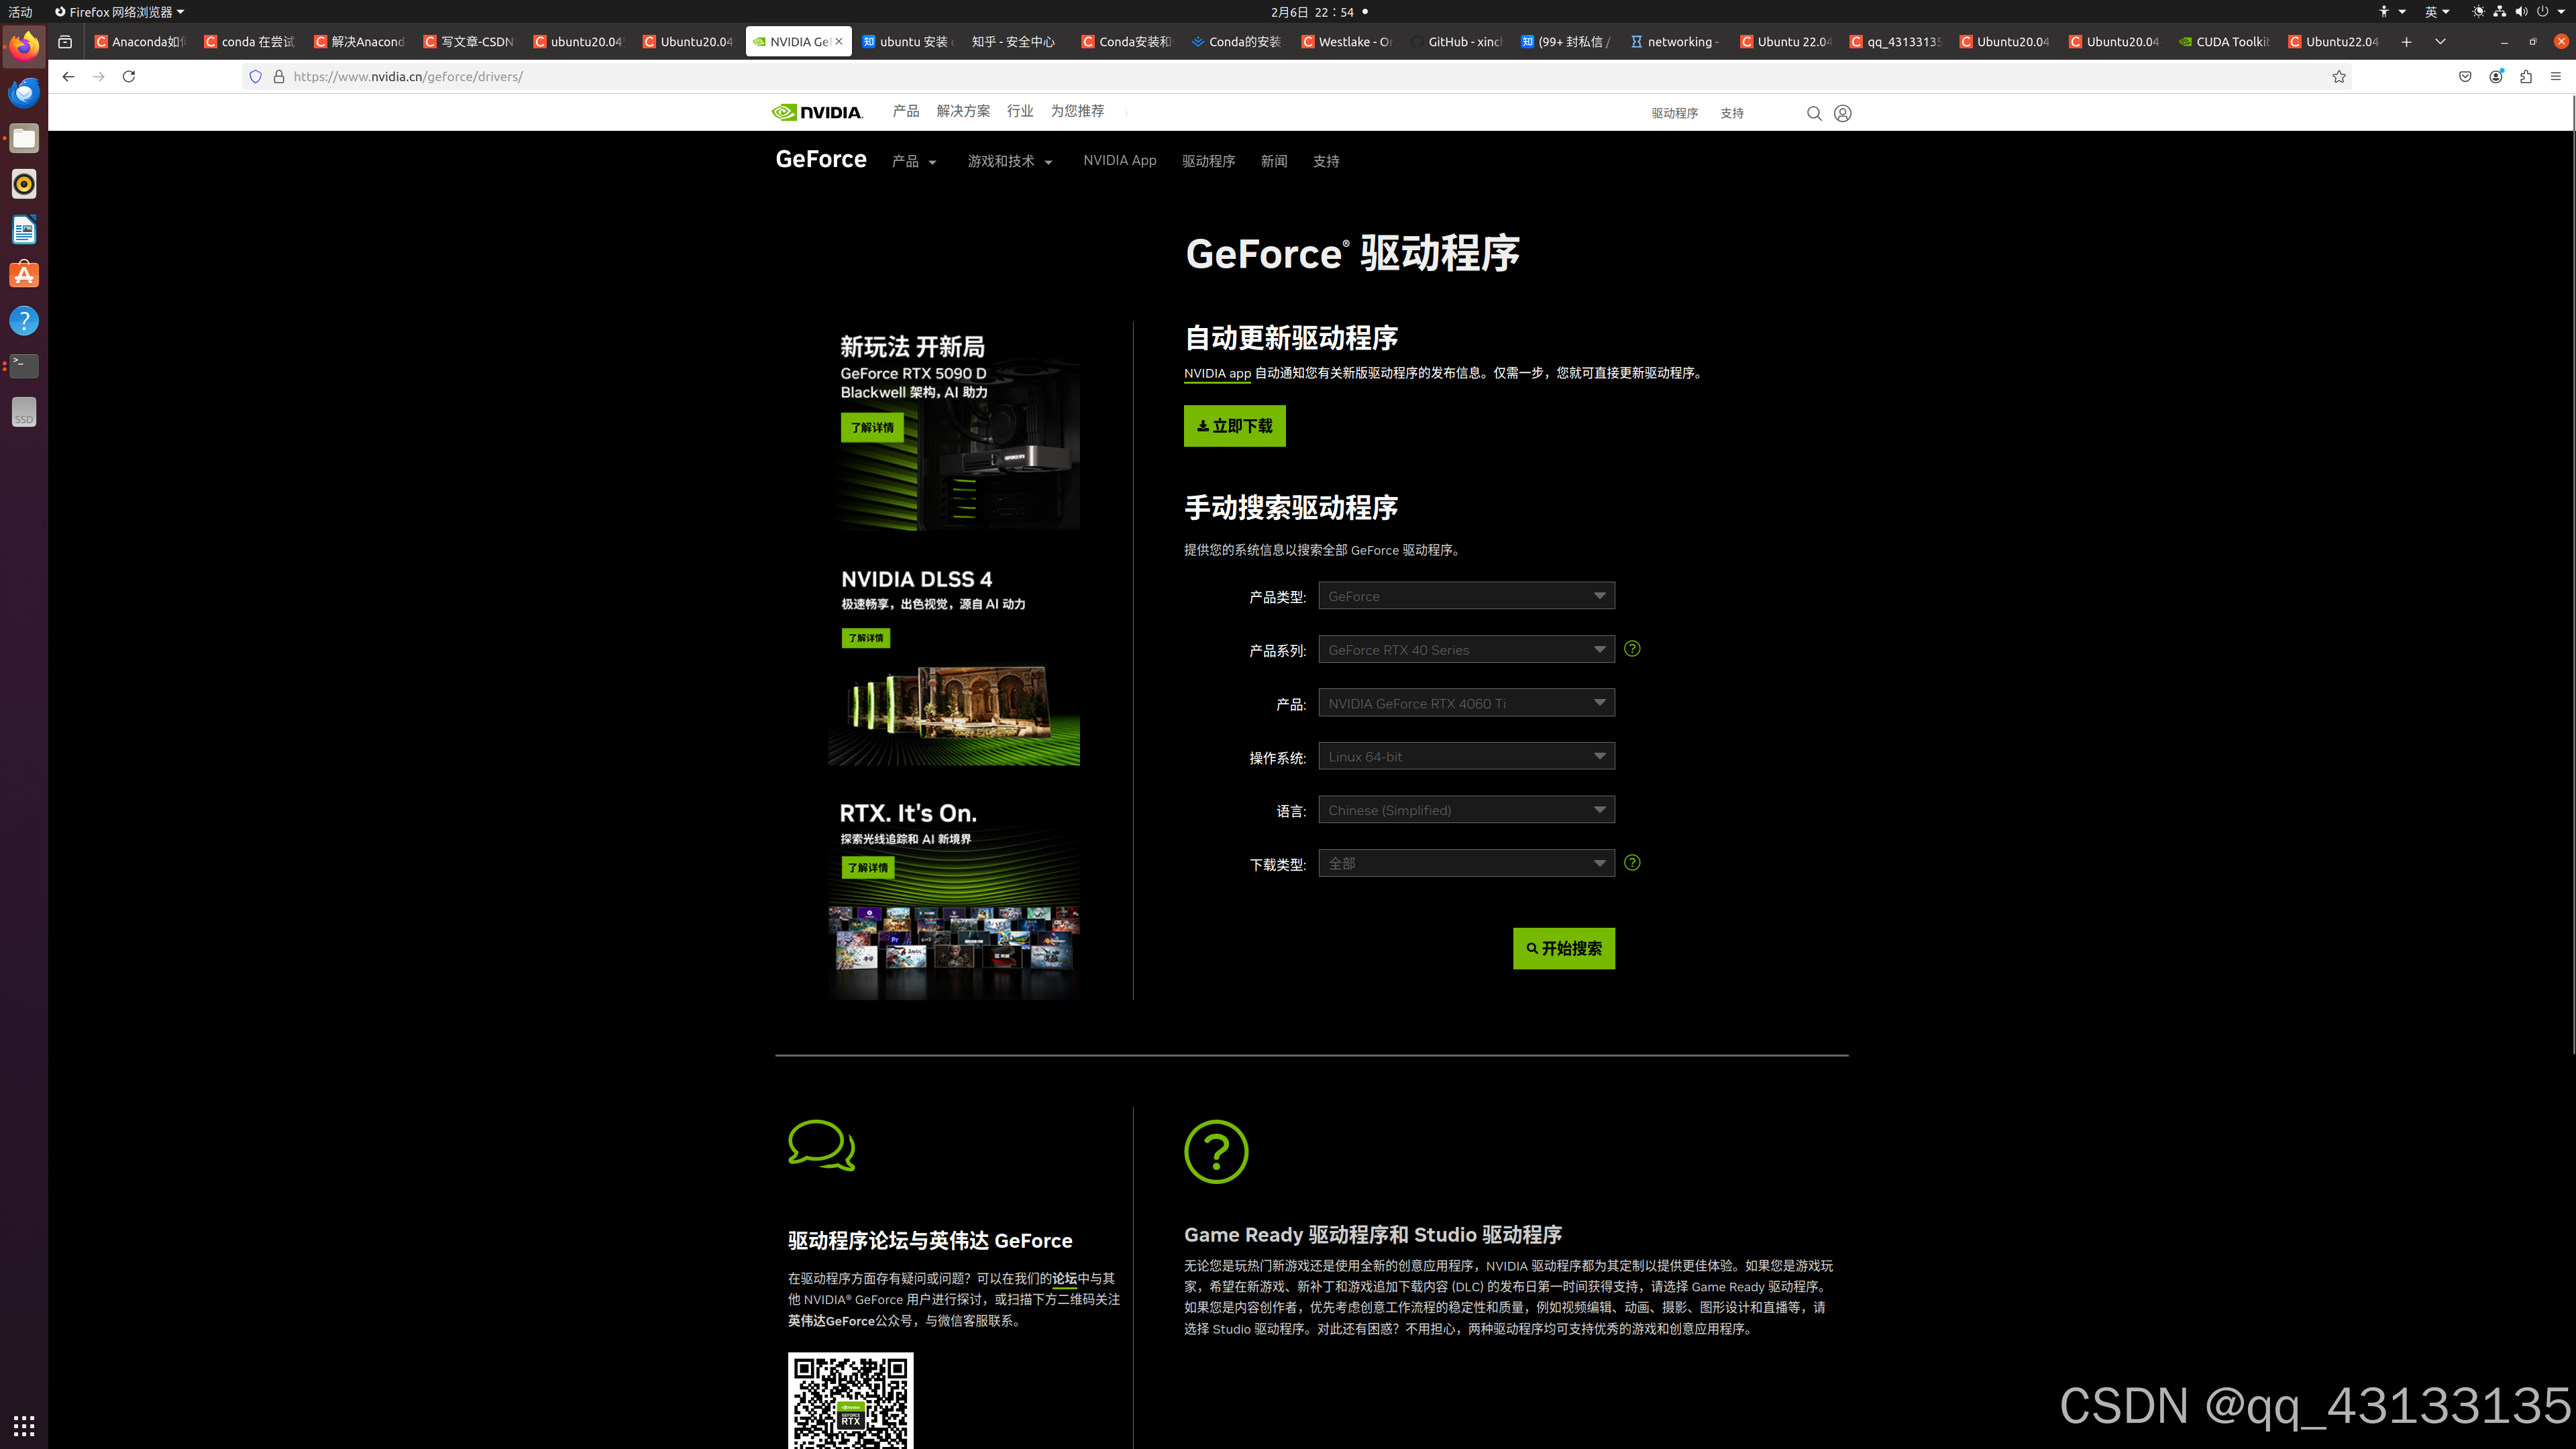Go back with browser back arrow
Screen dimensions: 2576x1449
(x=68, y=76)
